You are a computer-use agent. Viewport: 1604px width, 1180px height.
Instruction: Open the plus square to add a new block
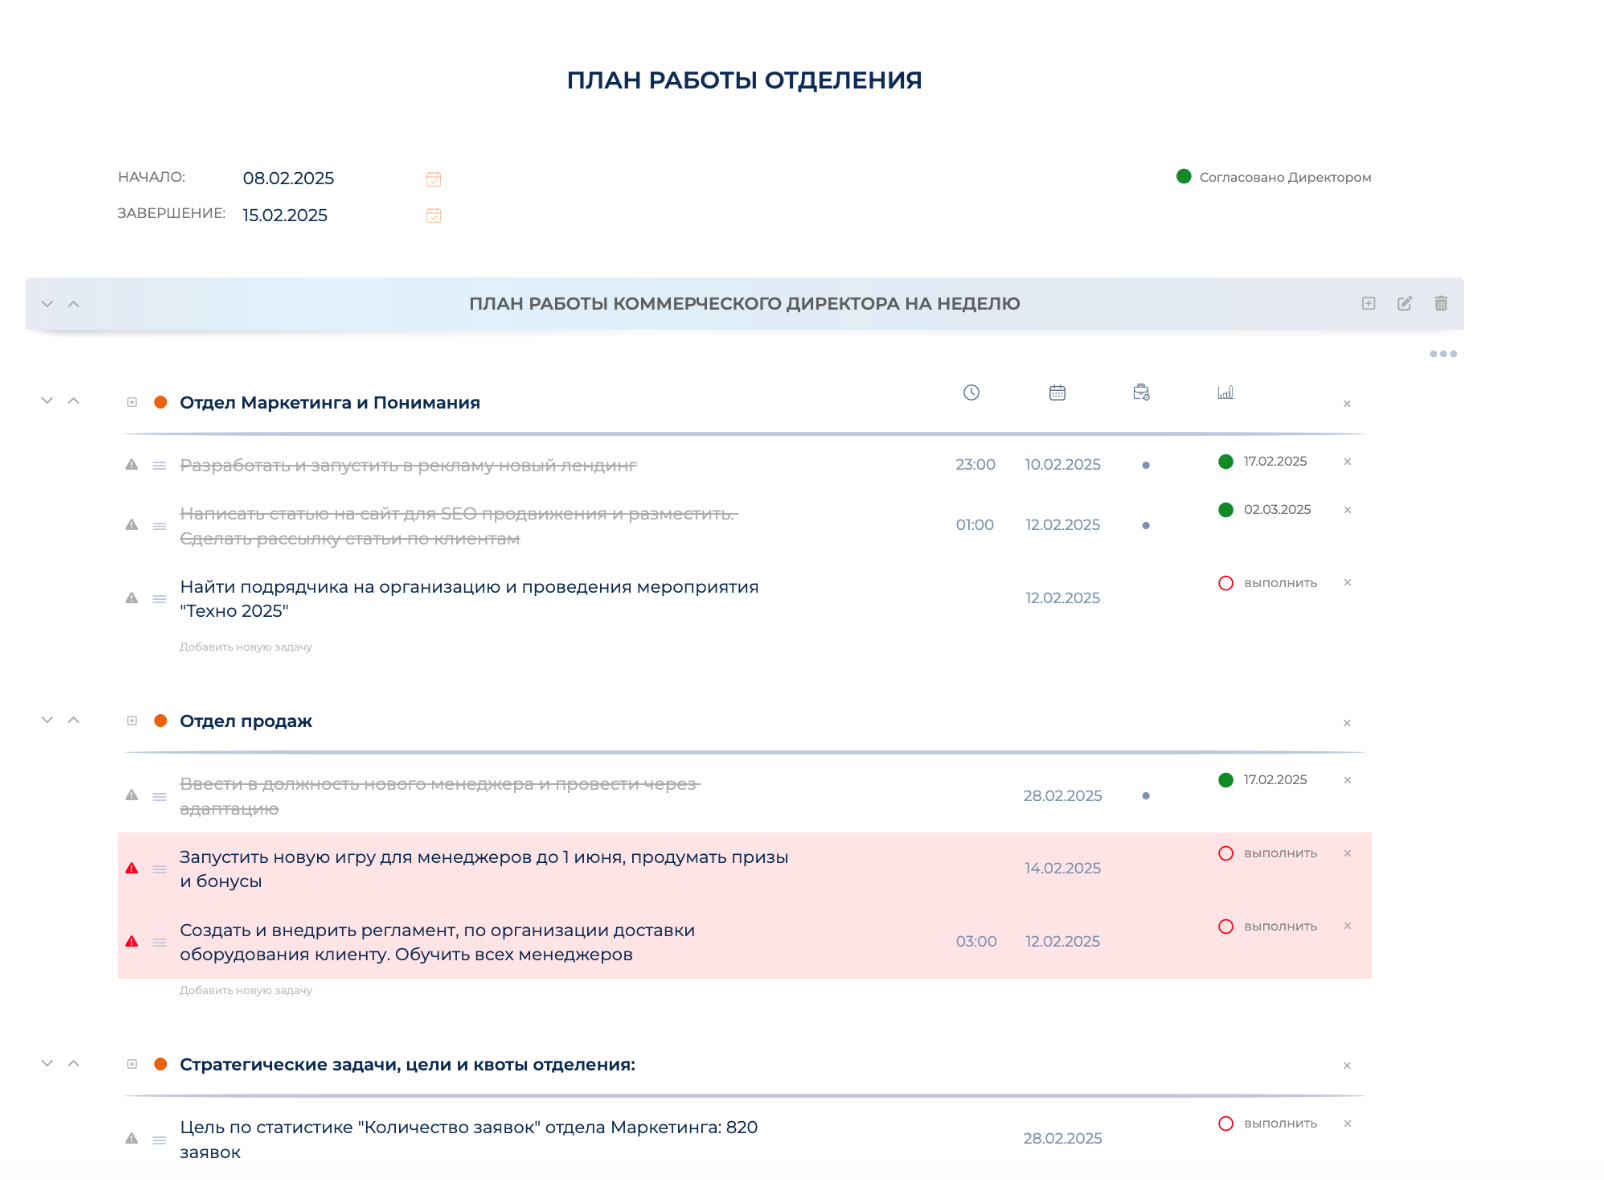pyautogui.click(x=1367, y=303)
